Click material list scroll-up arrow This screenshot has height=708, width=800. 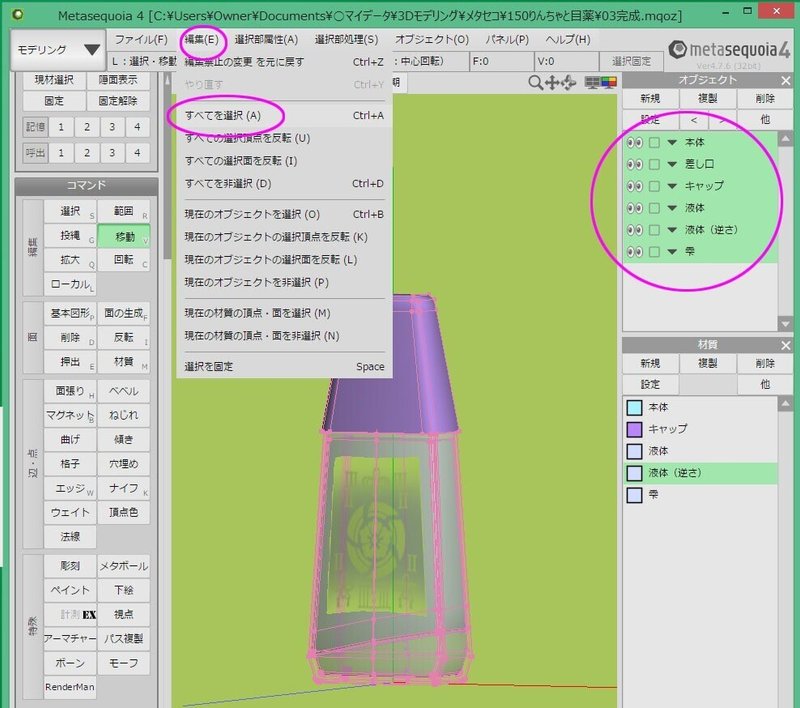point(785,404)
